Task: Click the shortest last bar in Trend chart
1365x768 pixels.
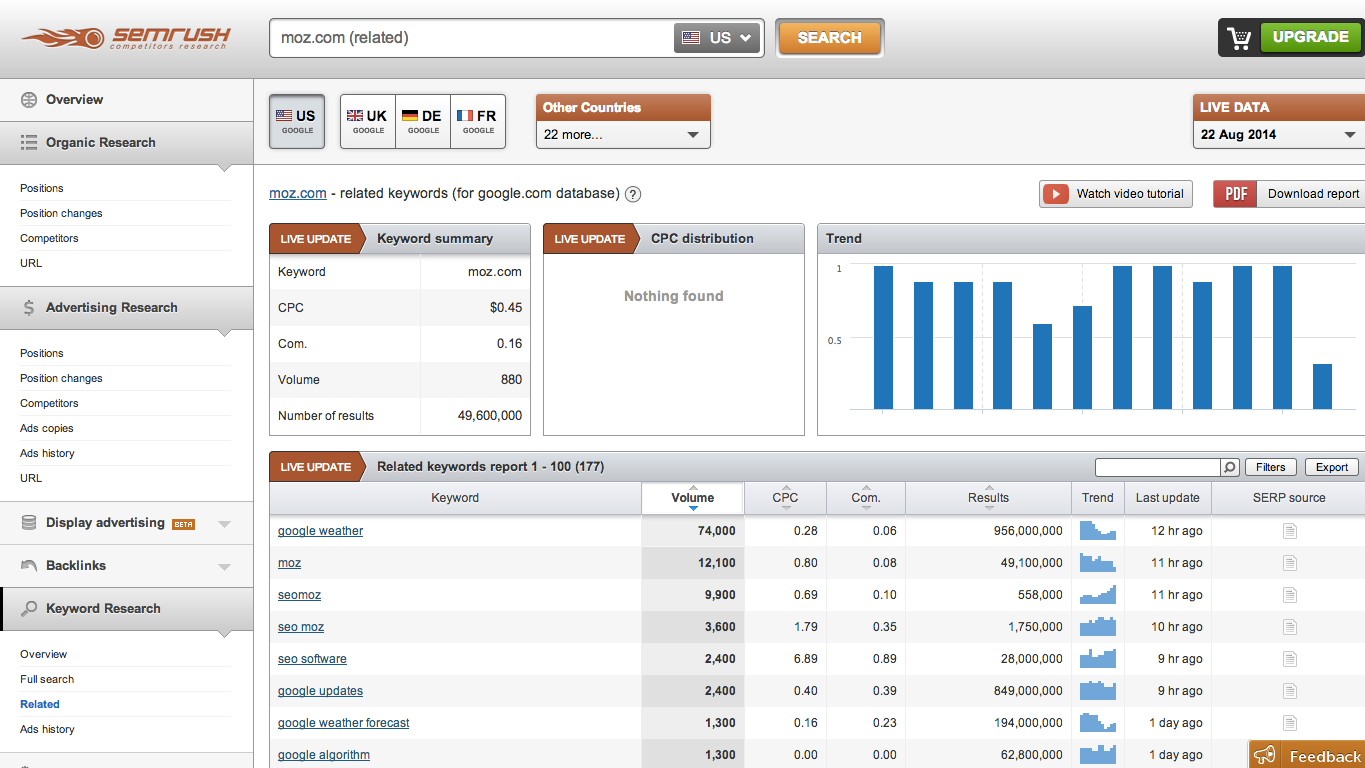Action: [1322, 386]
